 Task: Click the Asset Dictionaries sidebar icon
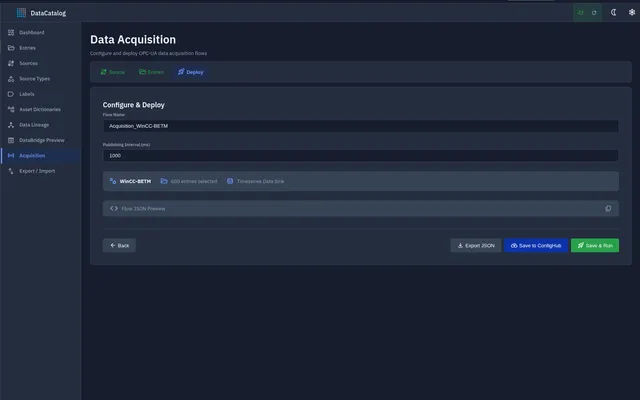click(11, 109)
